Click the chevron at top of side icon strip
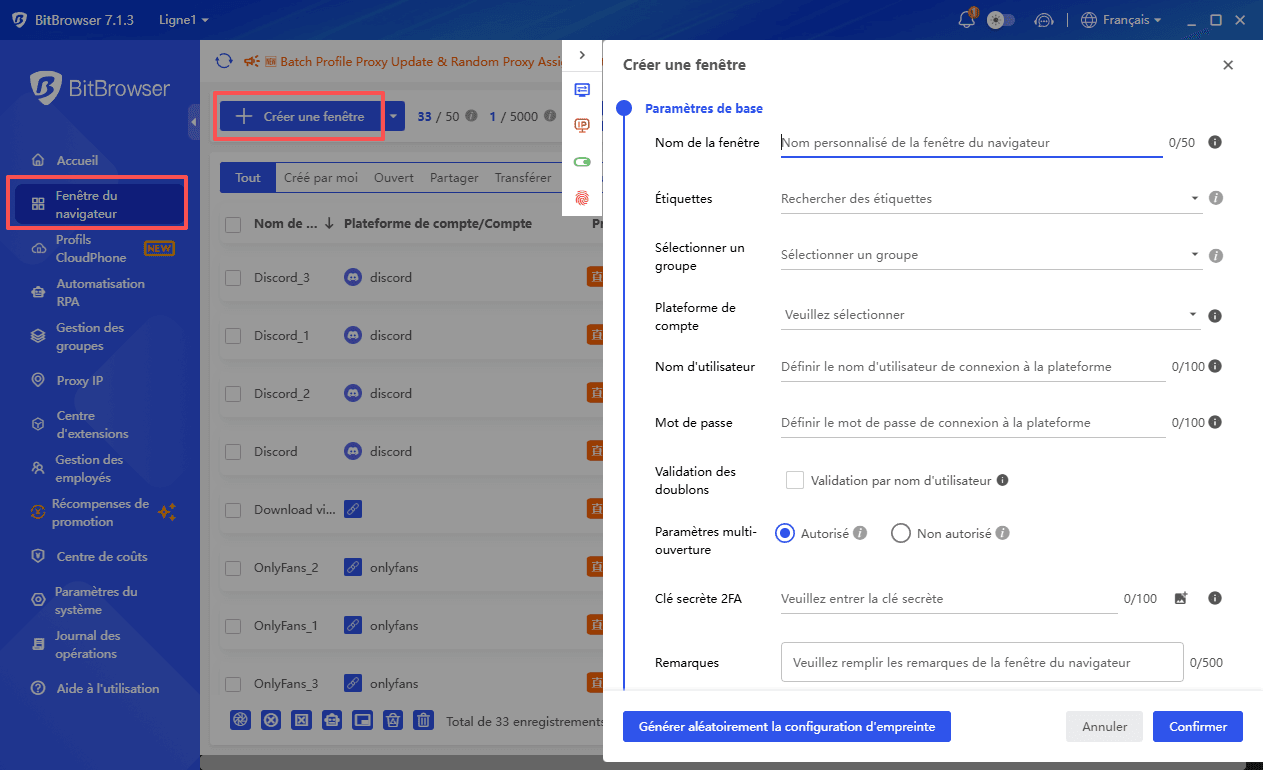This screenshot has width=1263, height=770. click(582, 55)
